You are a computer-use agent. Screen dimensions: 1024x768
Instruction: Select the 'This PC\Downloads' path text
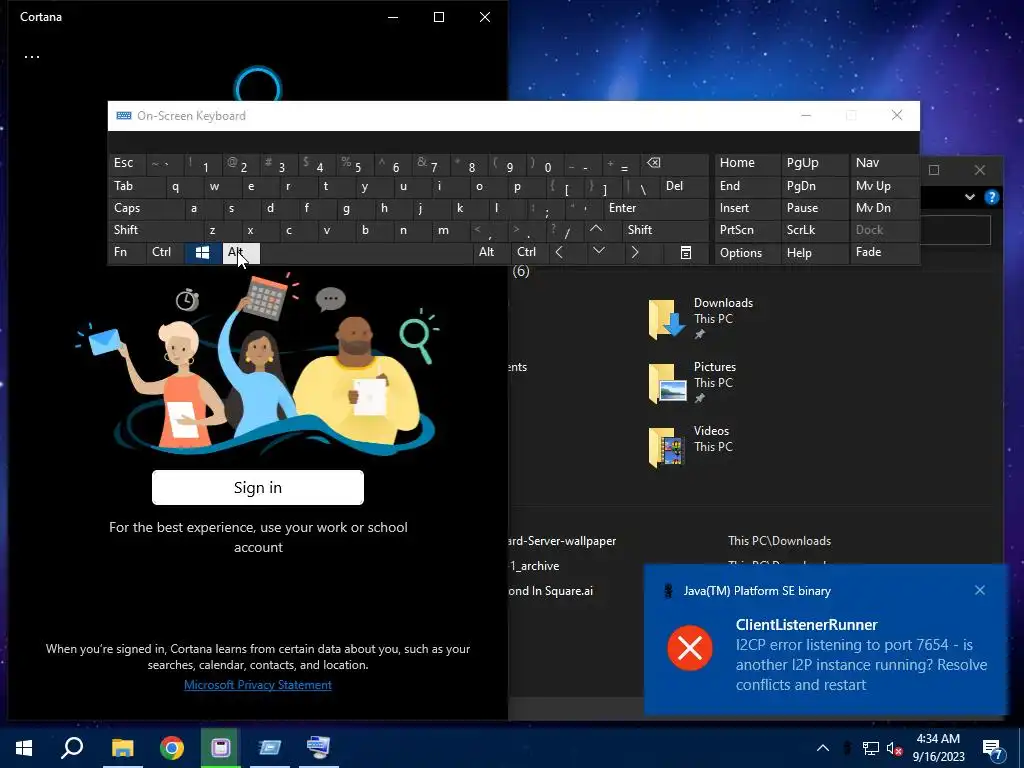click(779, 541)
